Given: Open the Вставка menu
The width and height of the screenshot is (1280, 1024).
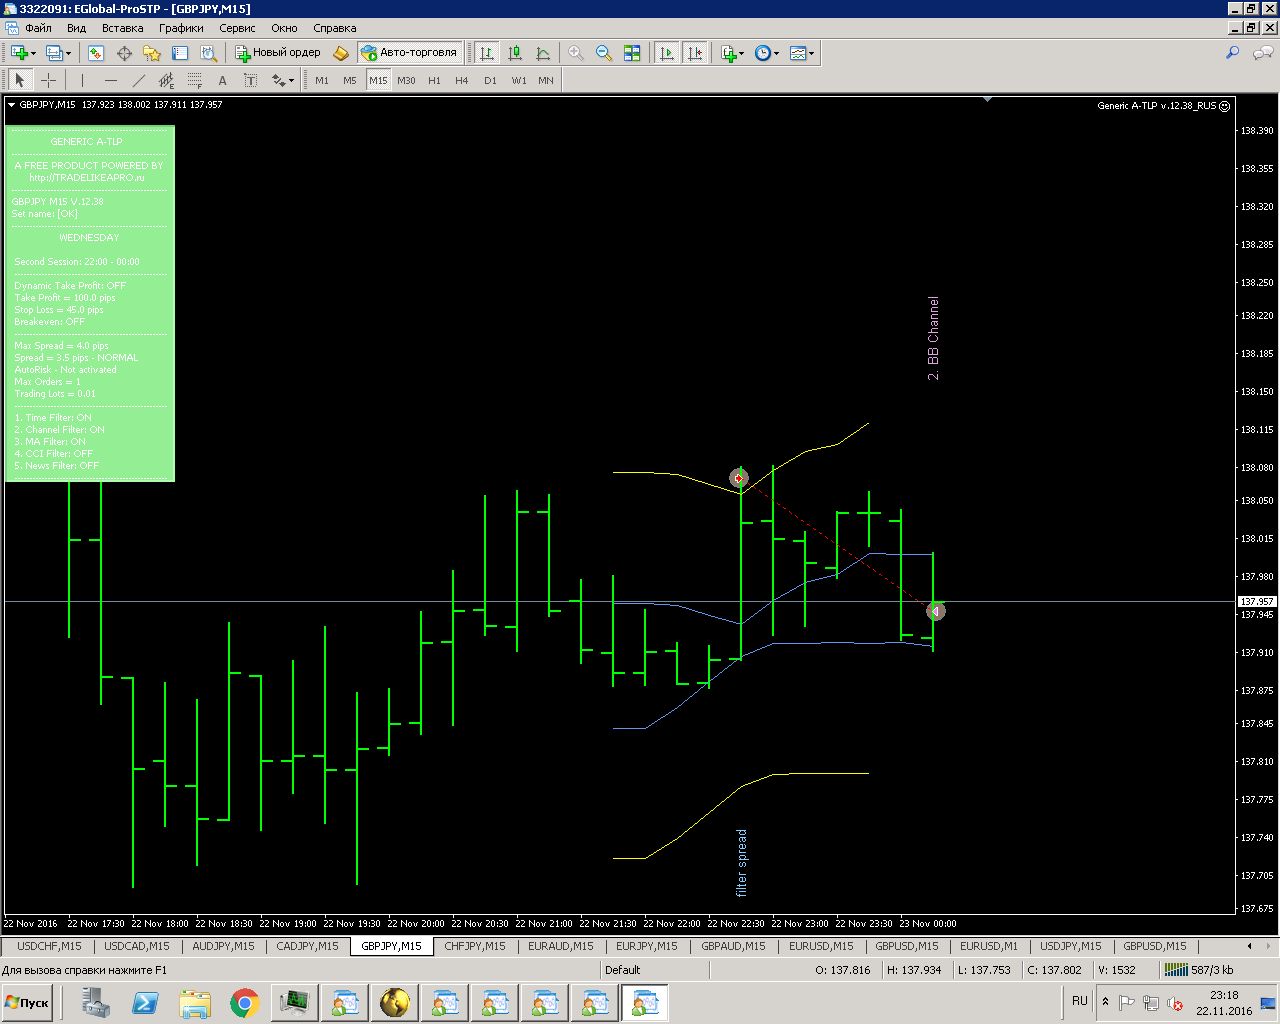Looking at the screenshot, I should pos(123,28).
